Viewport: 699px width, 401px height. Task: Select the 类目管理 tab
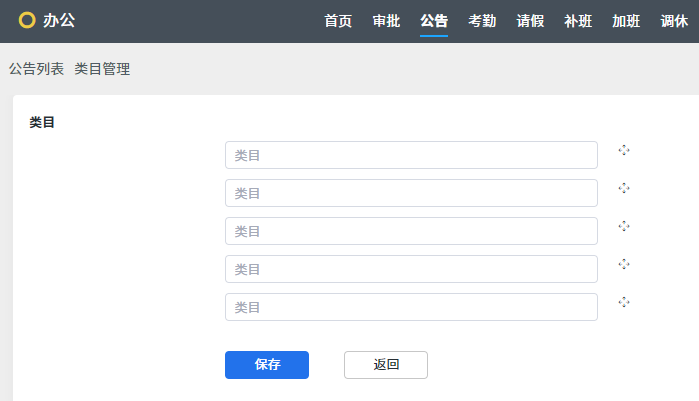tap(102, 69)
